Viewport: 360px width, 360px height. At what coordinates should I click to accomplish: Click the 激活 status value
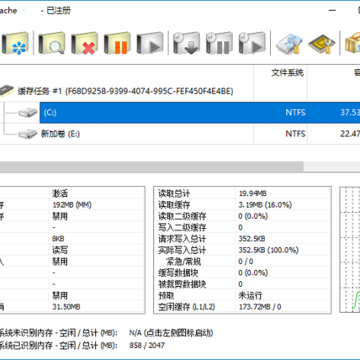tap(60, 193)
